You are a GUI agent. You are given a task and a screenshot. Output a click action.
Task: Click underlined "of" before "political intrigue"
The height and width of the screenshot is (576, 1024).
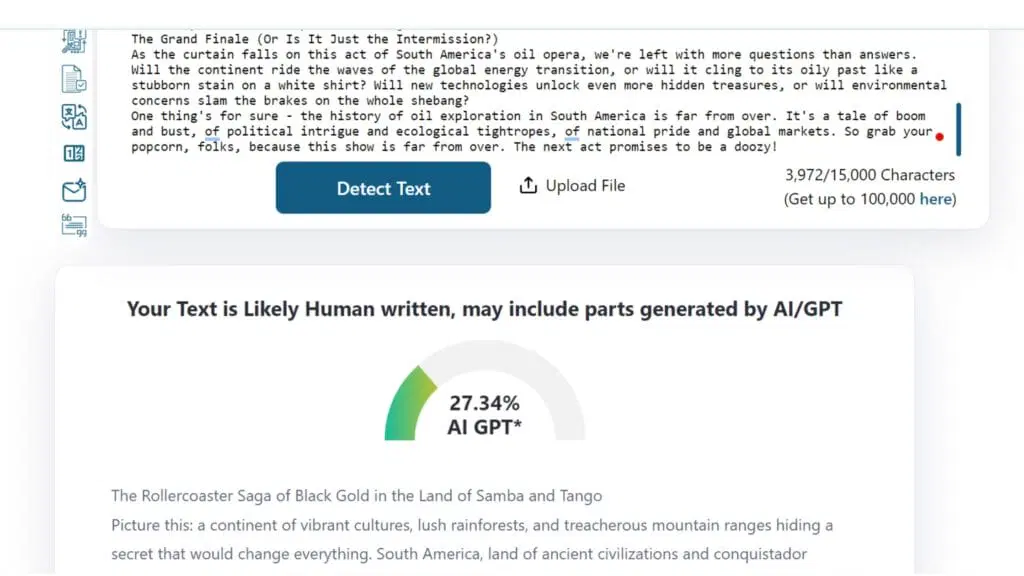[212, 131]
